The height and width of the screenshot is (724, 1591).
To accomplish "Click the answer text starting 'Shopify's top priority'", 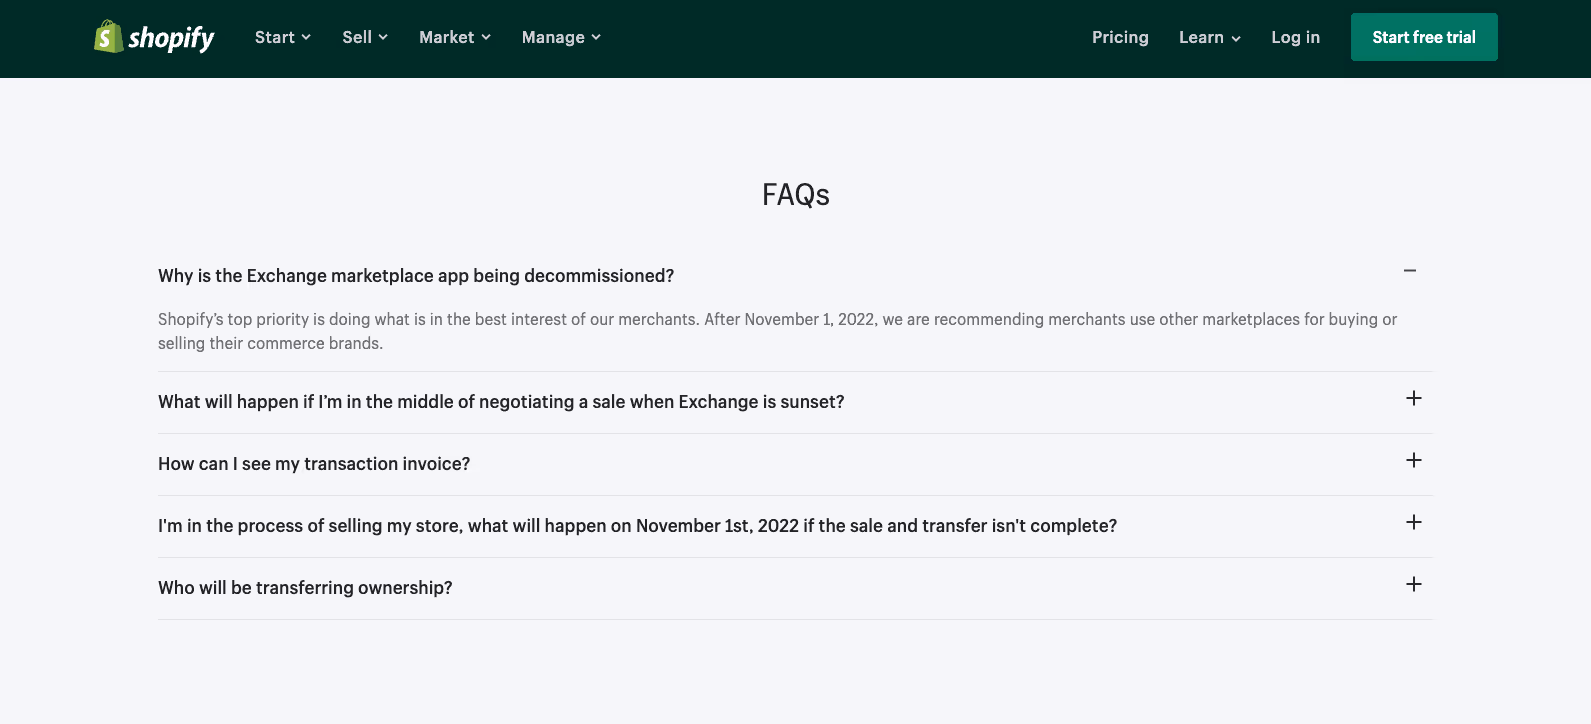I will [777, 331].
